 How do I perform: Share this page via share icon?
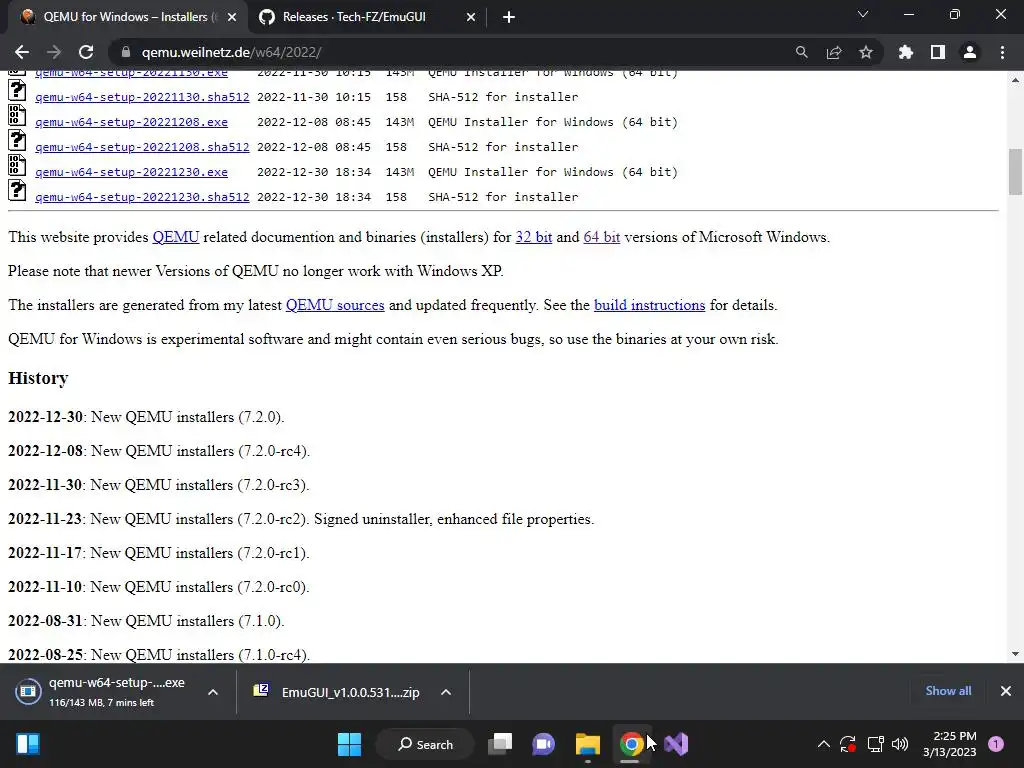tap(833, 52)
